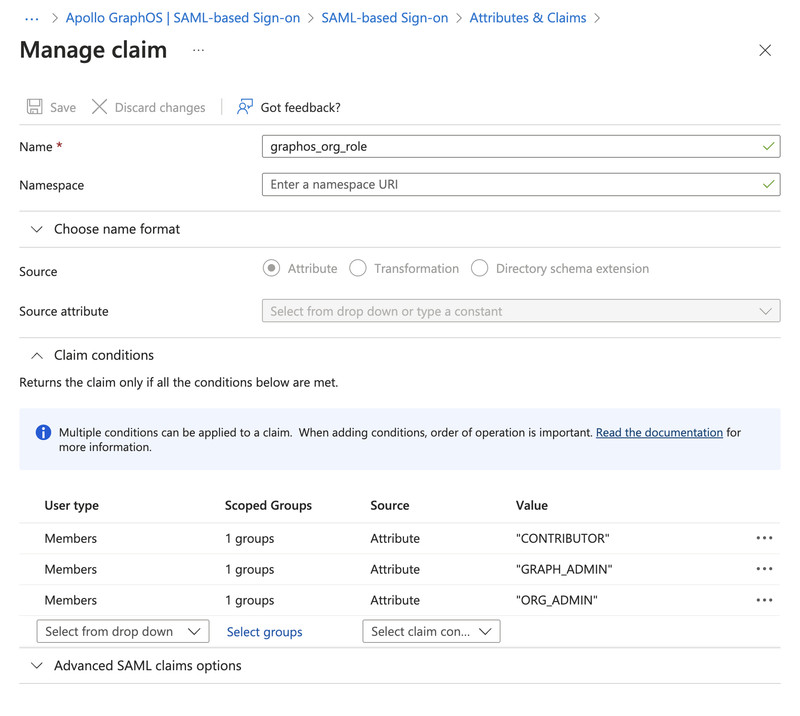Expand Advanced SAML claims options chevron

[x=37, y=665]
